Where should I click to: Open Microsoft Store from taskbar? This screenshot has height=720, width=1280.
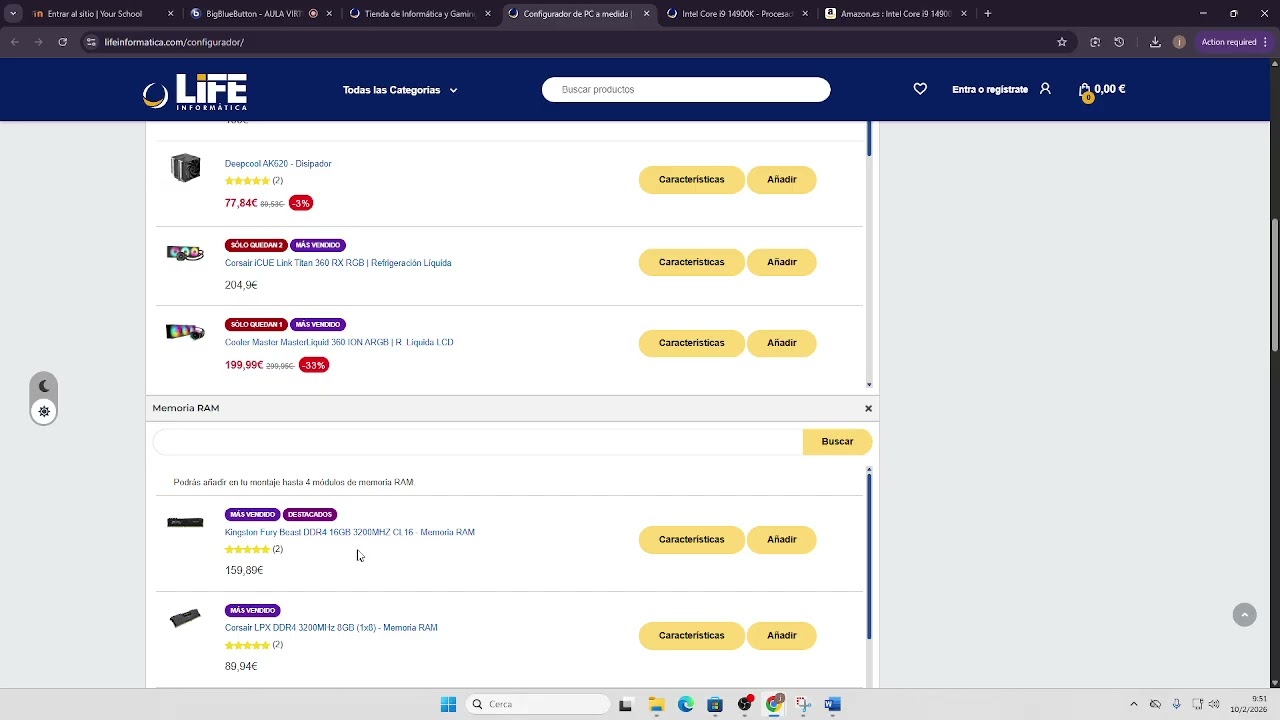coord(714,704)
